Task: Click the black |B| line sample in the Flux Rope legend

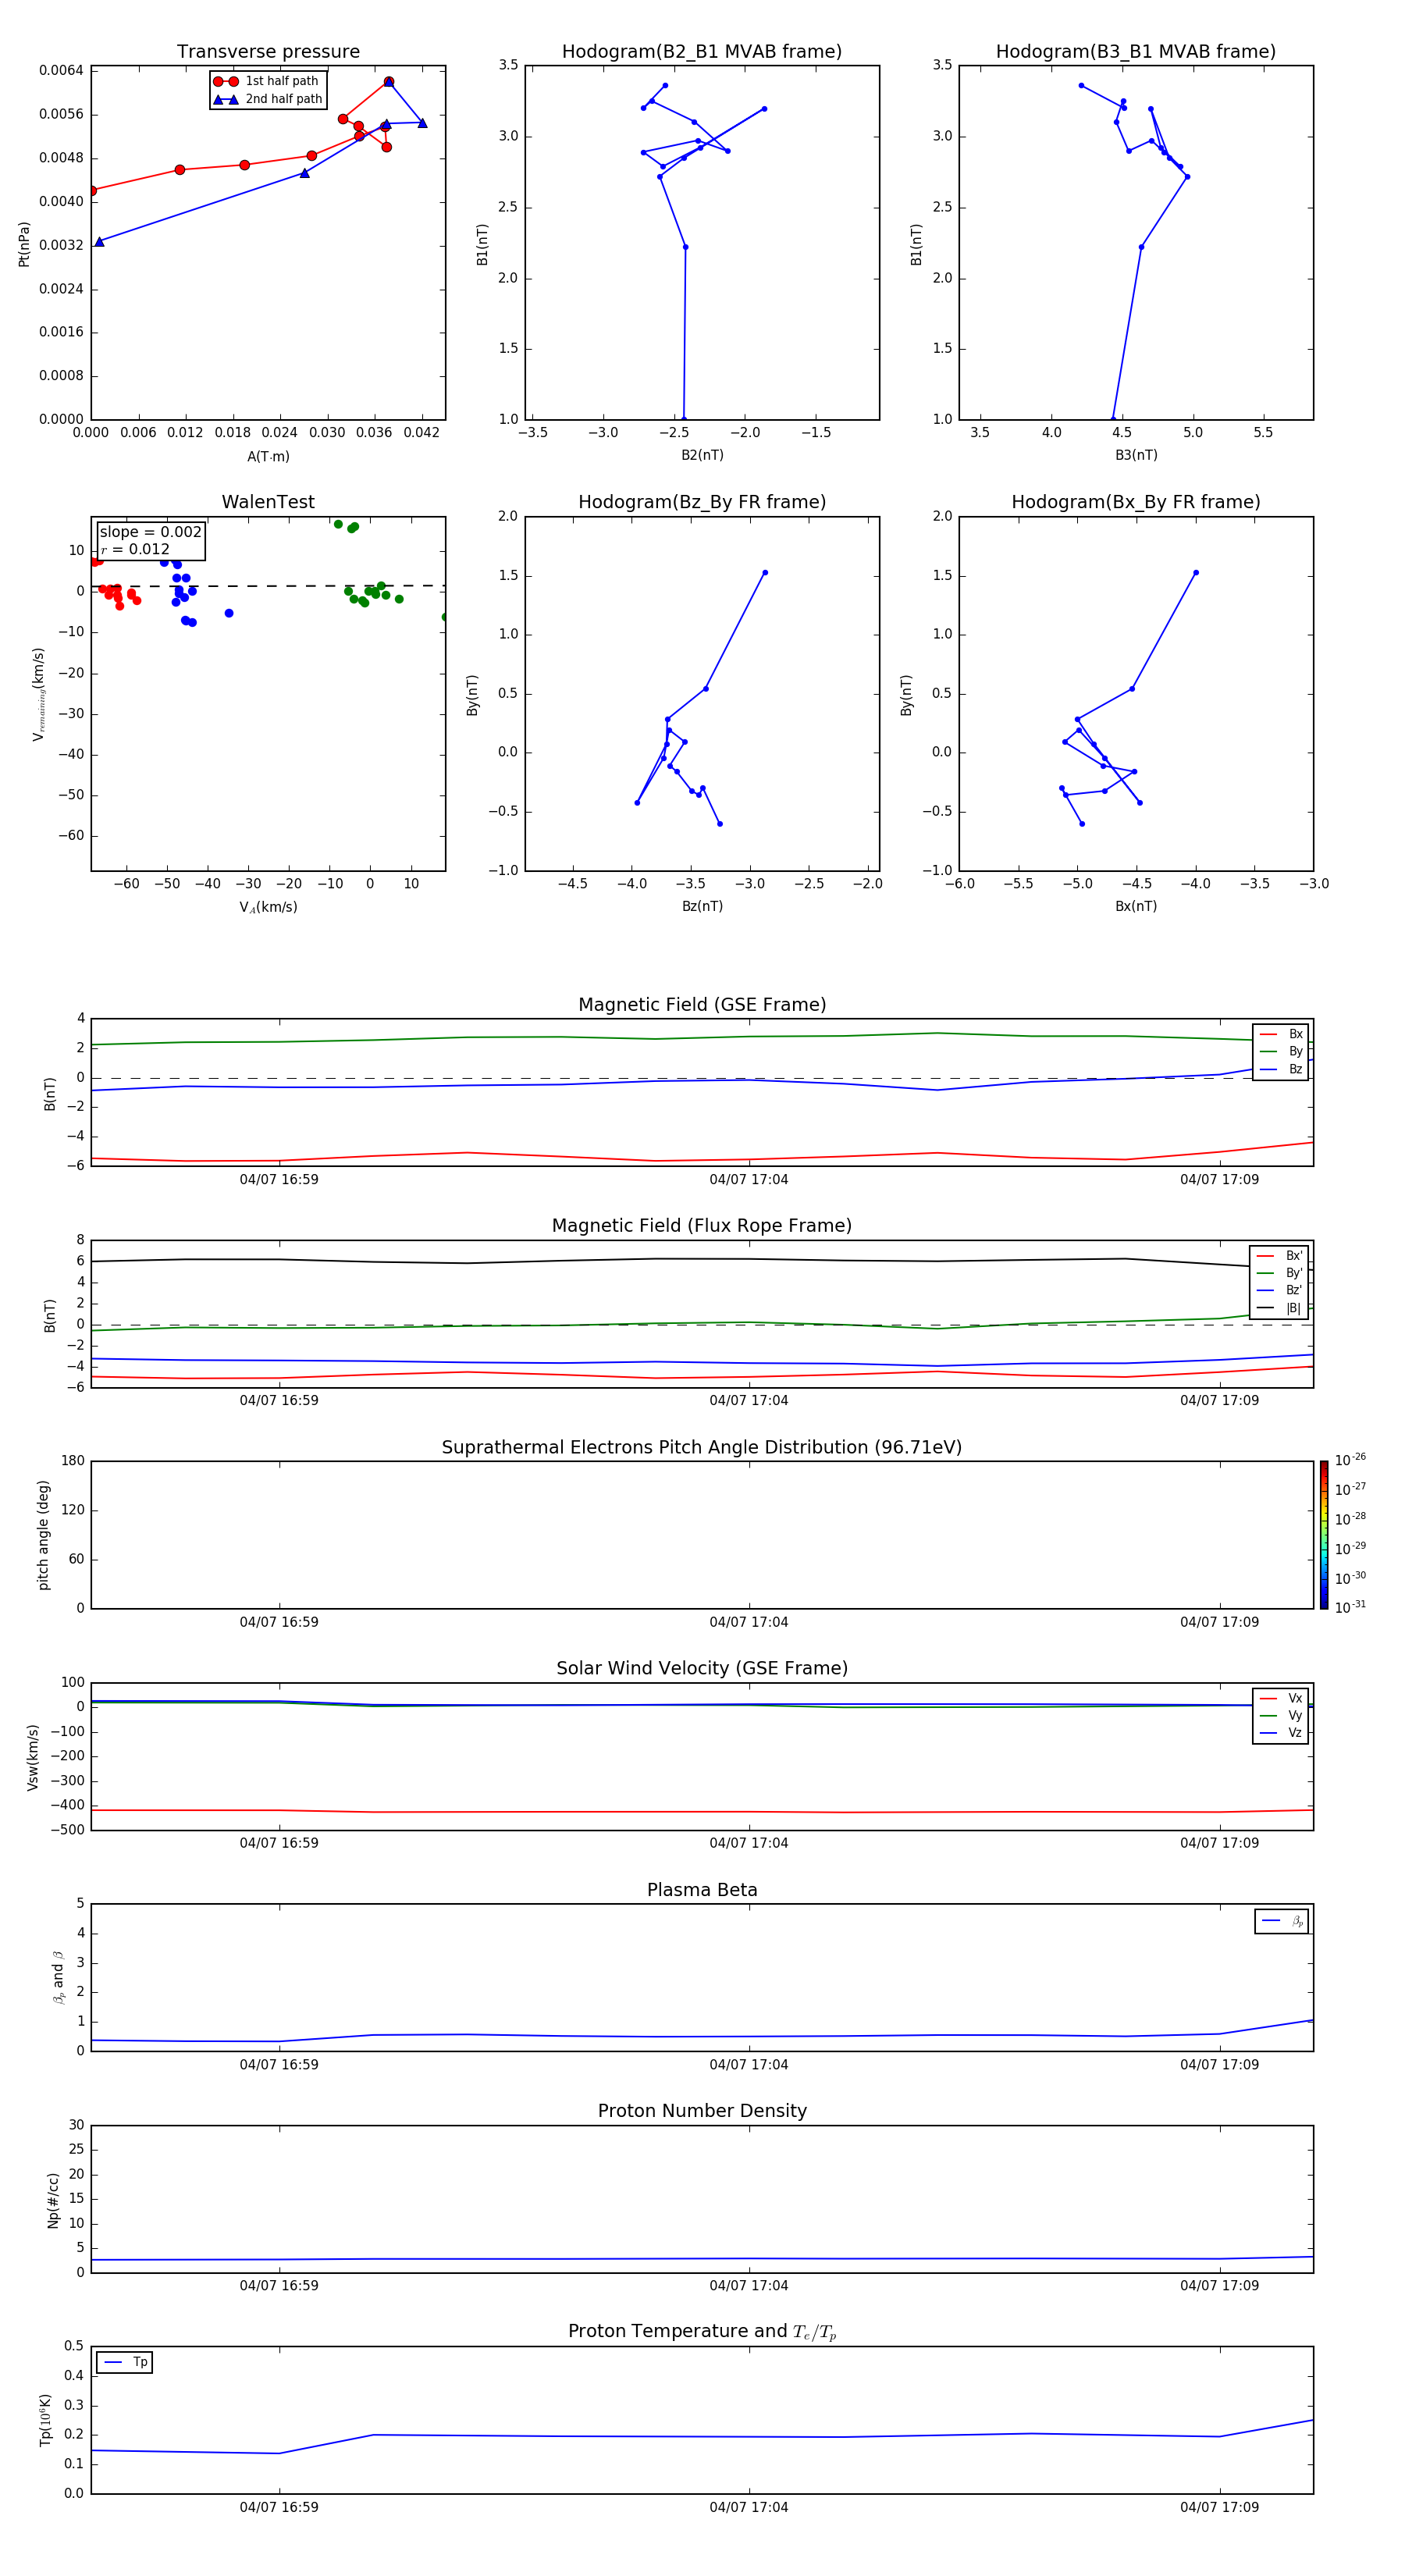Action: 1265,1308
